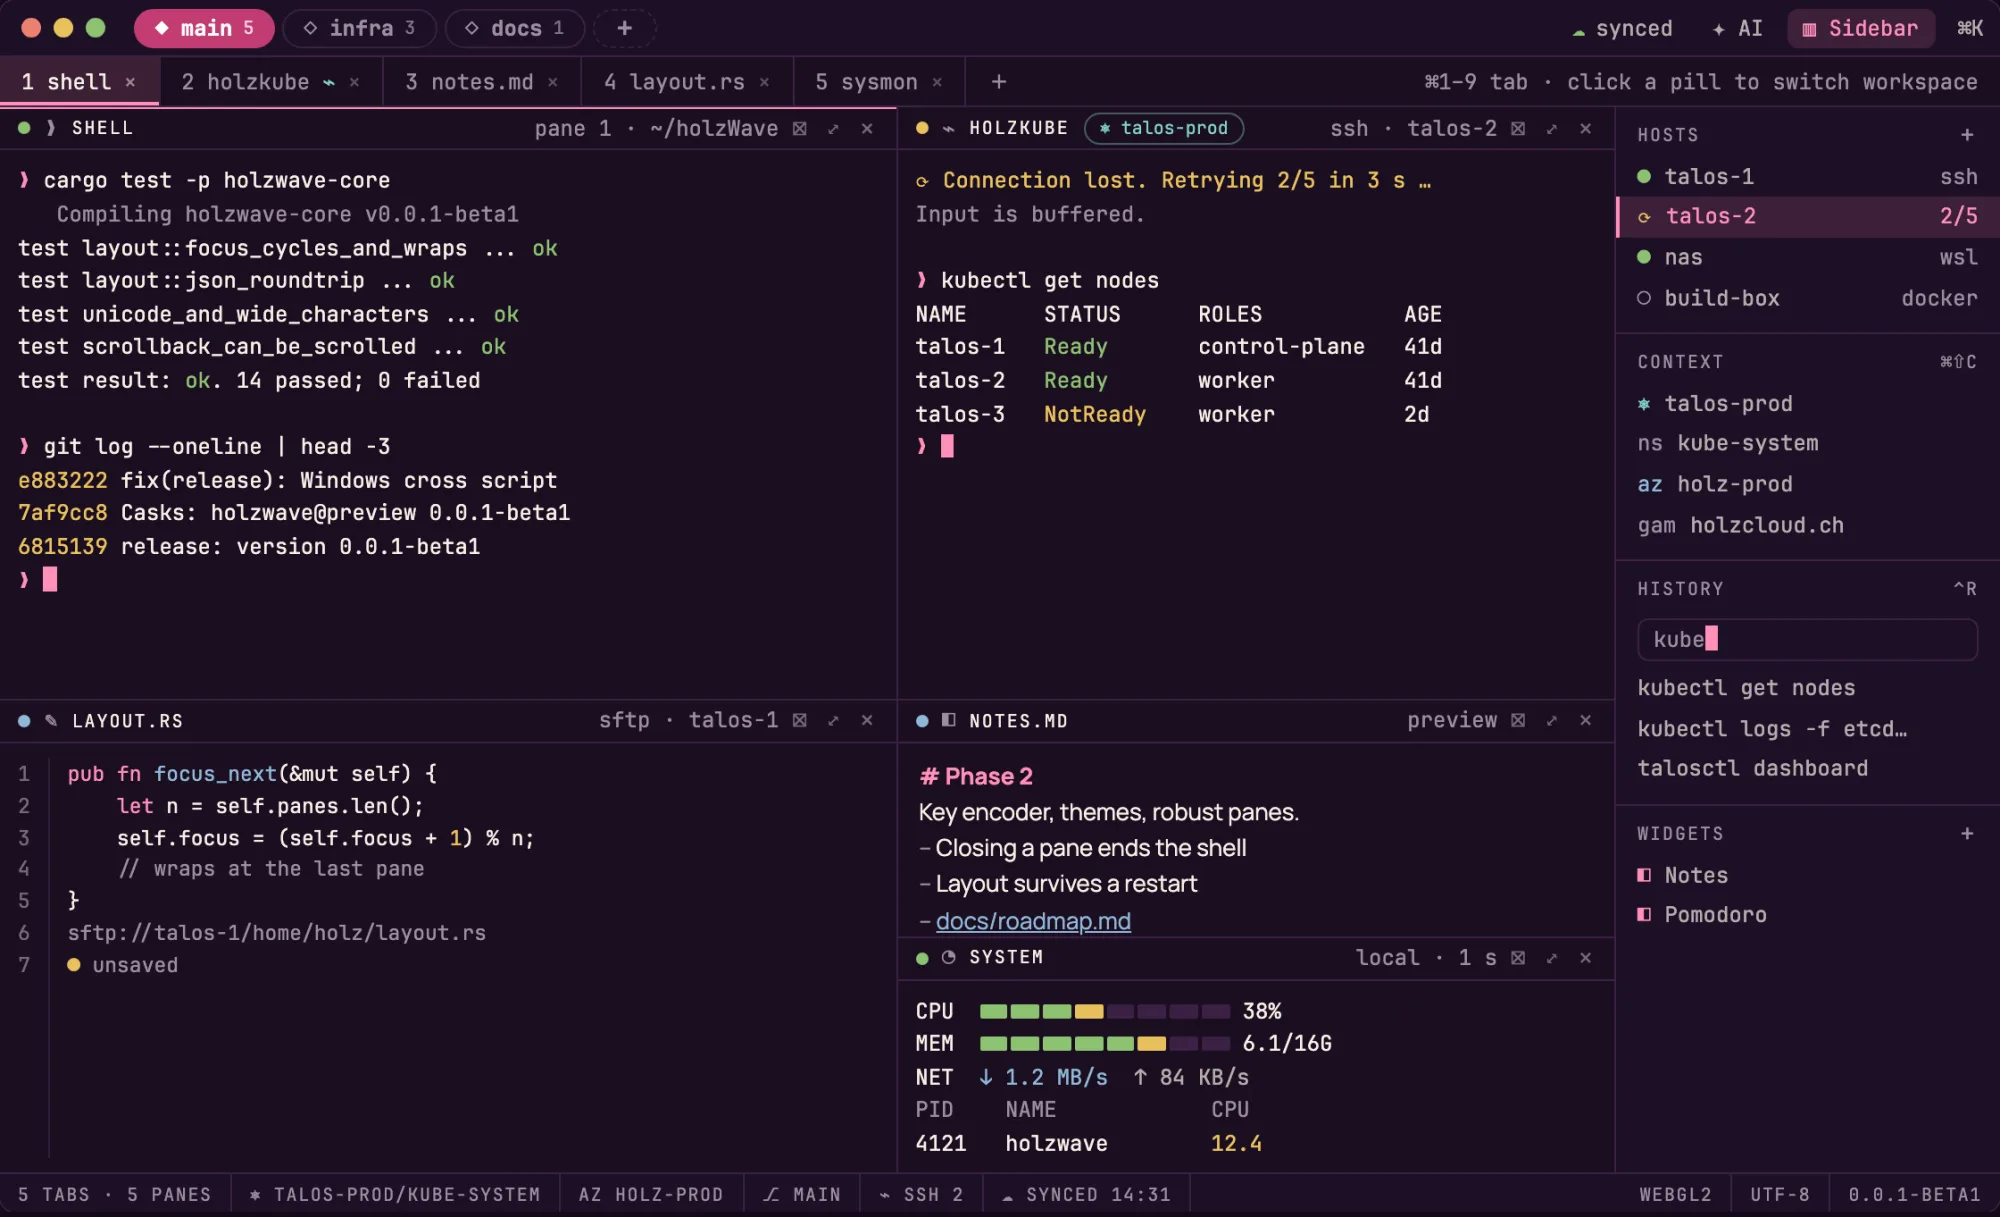
Task: Select the build-box docker host
Action: click(1807, 298)
